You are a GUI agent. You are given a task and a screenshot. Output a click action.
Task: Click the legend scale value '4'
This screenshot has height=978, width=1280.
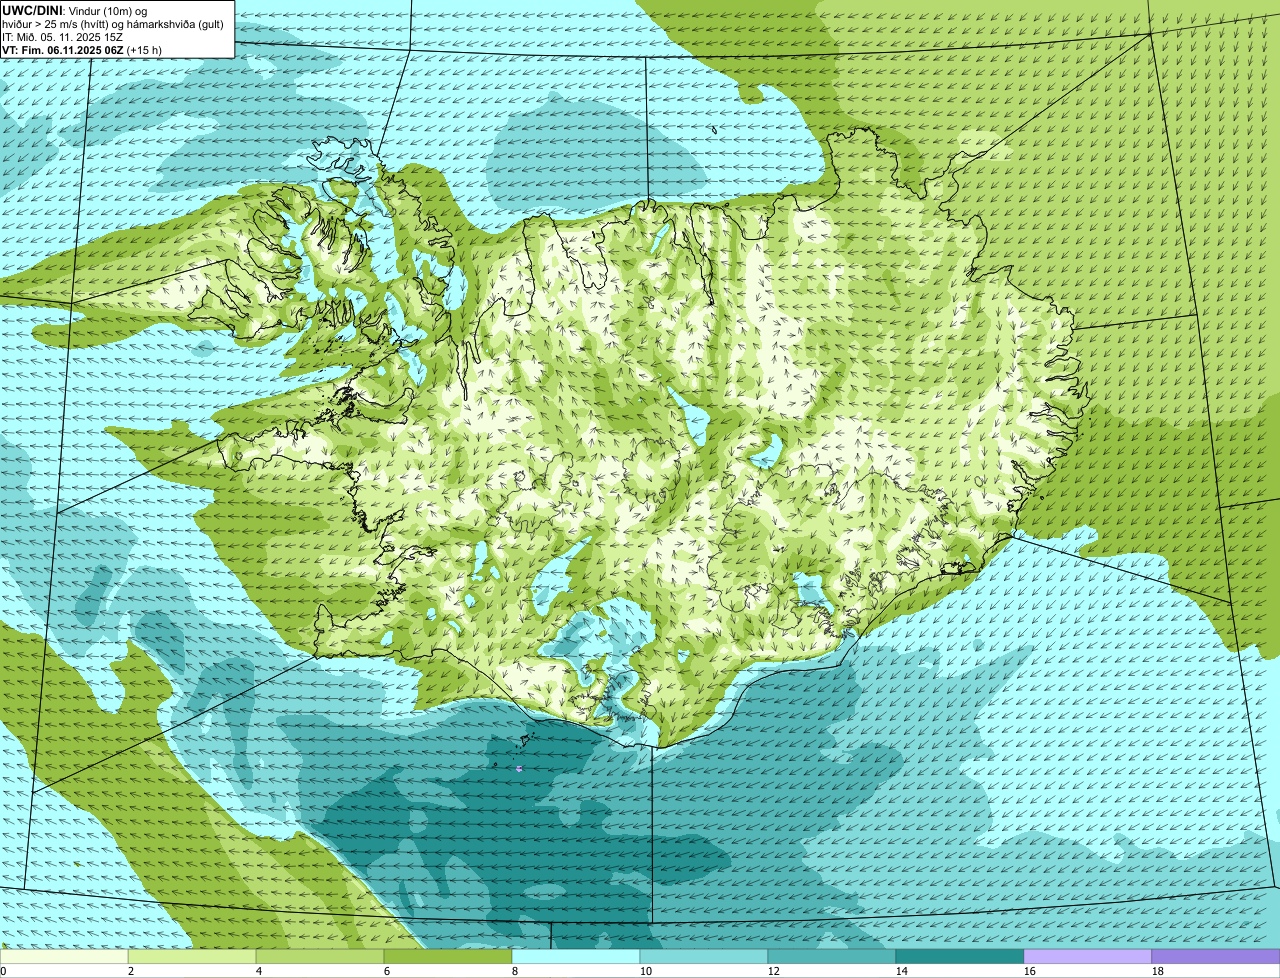point(259,971)
